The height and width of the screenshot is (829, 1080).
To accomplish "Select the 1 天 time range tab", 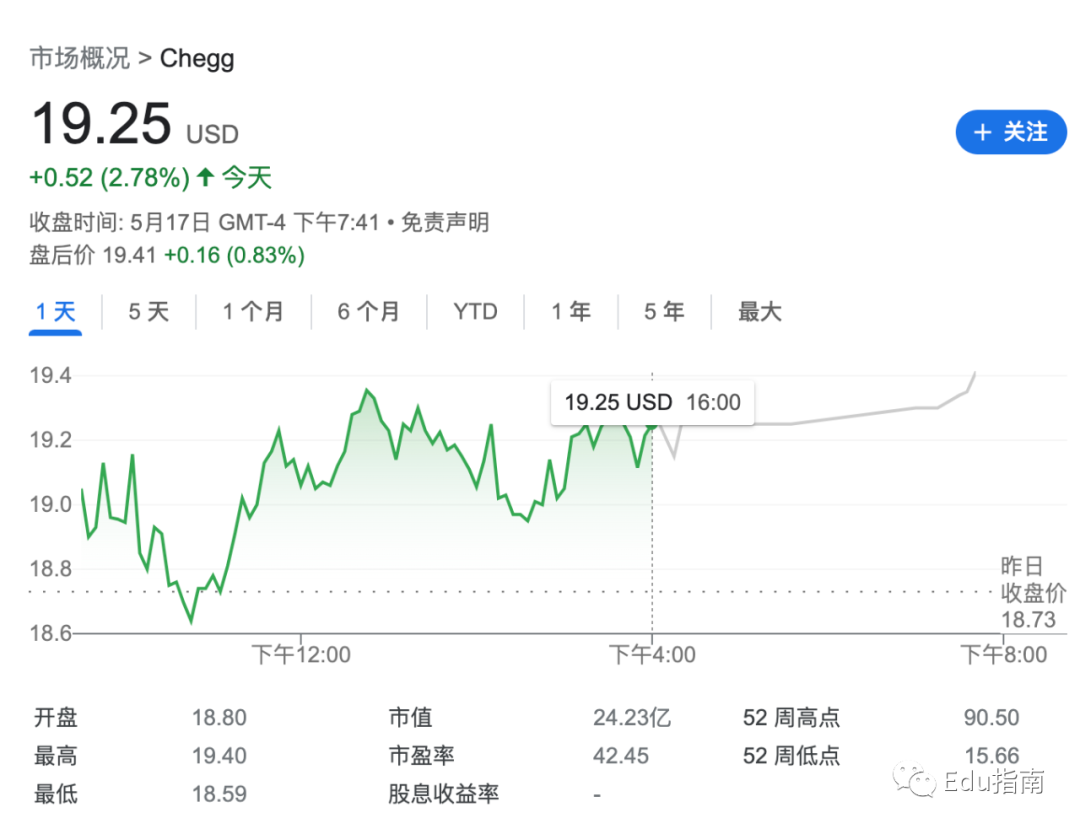I will (55, 312).
